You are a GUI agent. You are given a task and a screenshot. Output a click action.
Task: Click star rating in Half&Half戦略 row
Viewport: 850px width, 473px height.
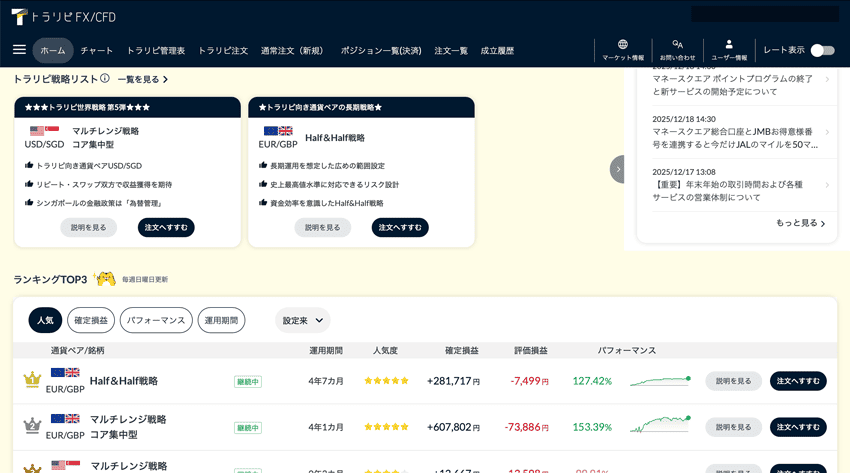[386, 381]
